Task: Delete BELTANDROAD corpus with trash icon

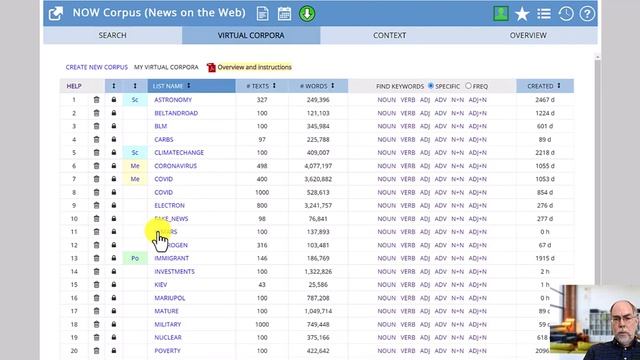Action: coord(96,113)
